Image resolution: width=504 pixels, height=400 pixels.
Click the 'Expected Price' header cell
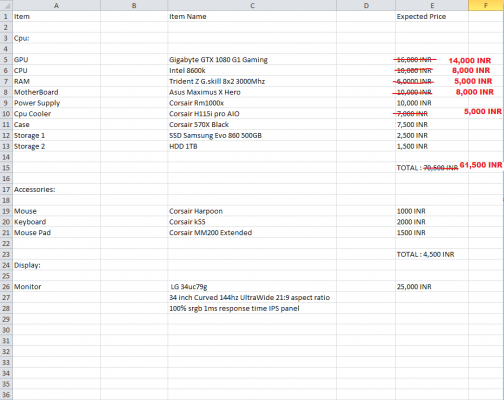click(x=432, y=16)
